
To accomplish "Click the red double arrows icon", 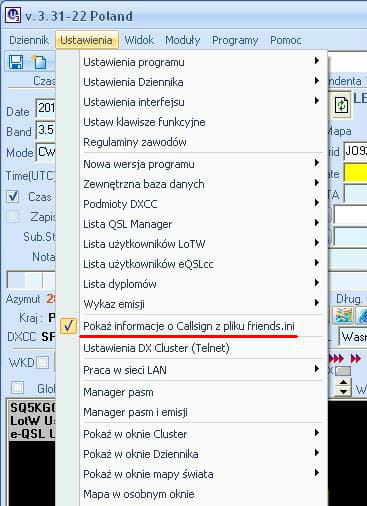I will tap(356, 359).
